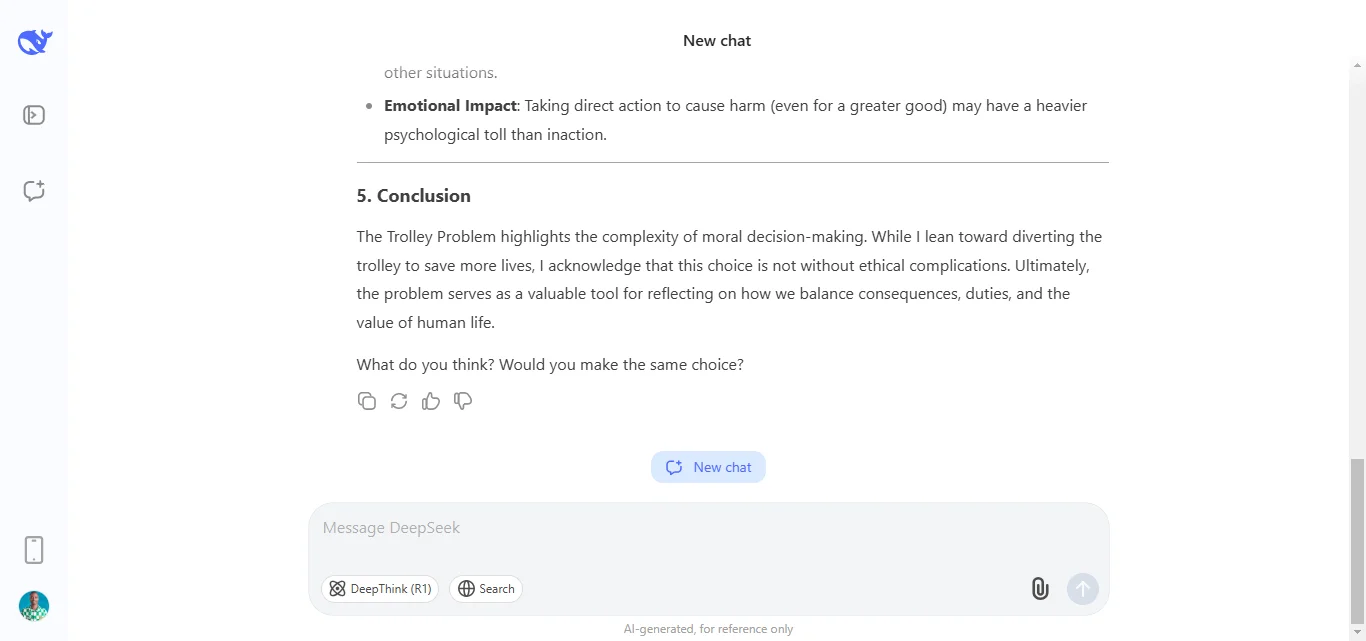The width and height of the screenshot is (1366, 641).
Task: Copy the assistant's response
Action: 367,400
